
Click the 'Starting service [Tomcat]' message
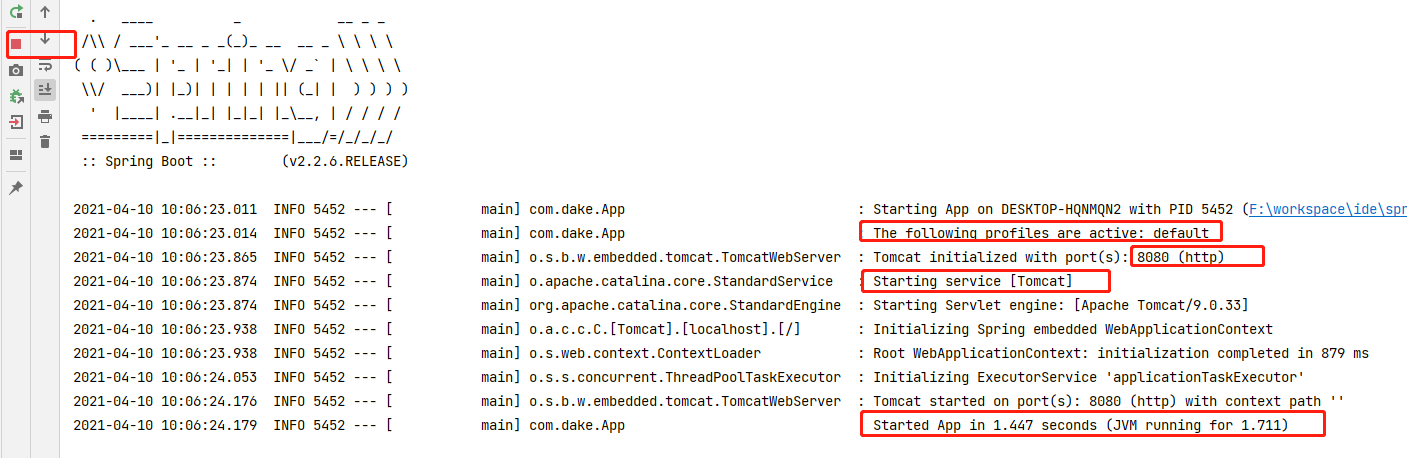(x=973, y=281)
